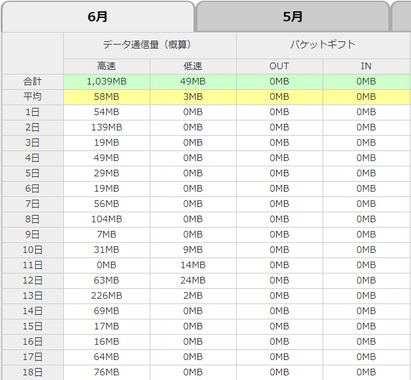Click the 8日 row label

[33, 219]
